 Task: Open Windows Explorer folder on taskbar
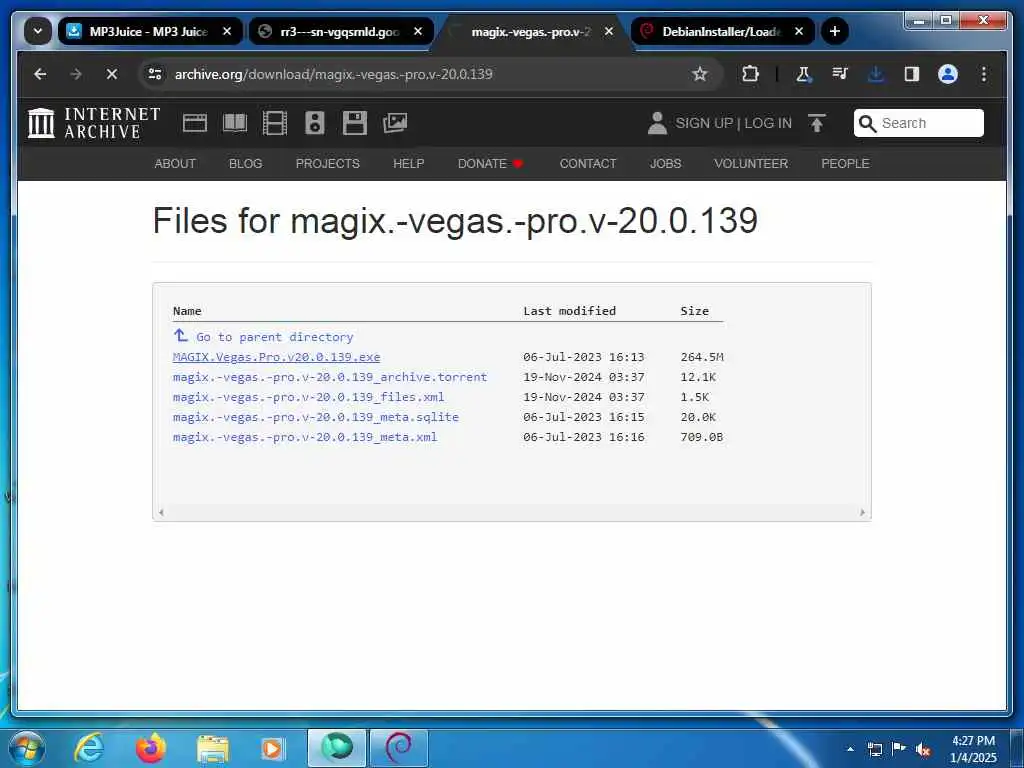pyautogui.click(x=212, y=748)
